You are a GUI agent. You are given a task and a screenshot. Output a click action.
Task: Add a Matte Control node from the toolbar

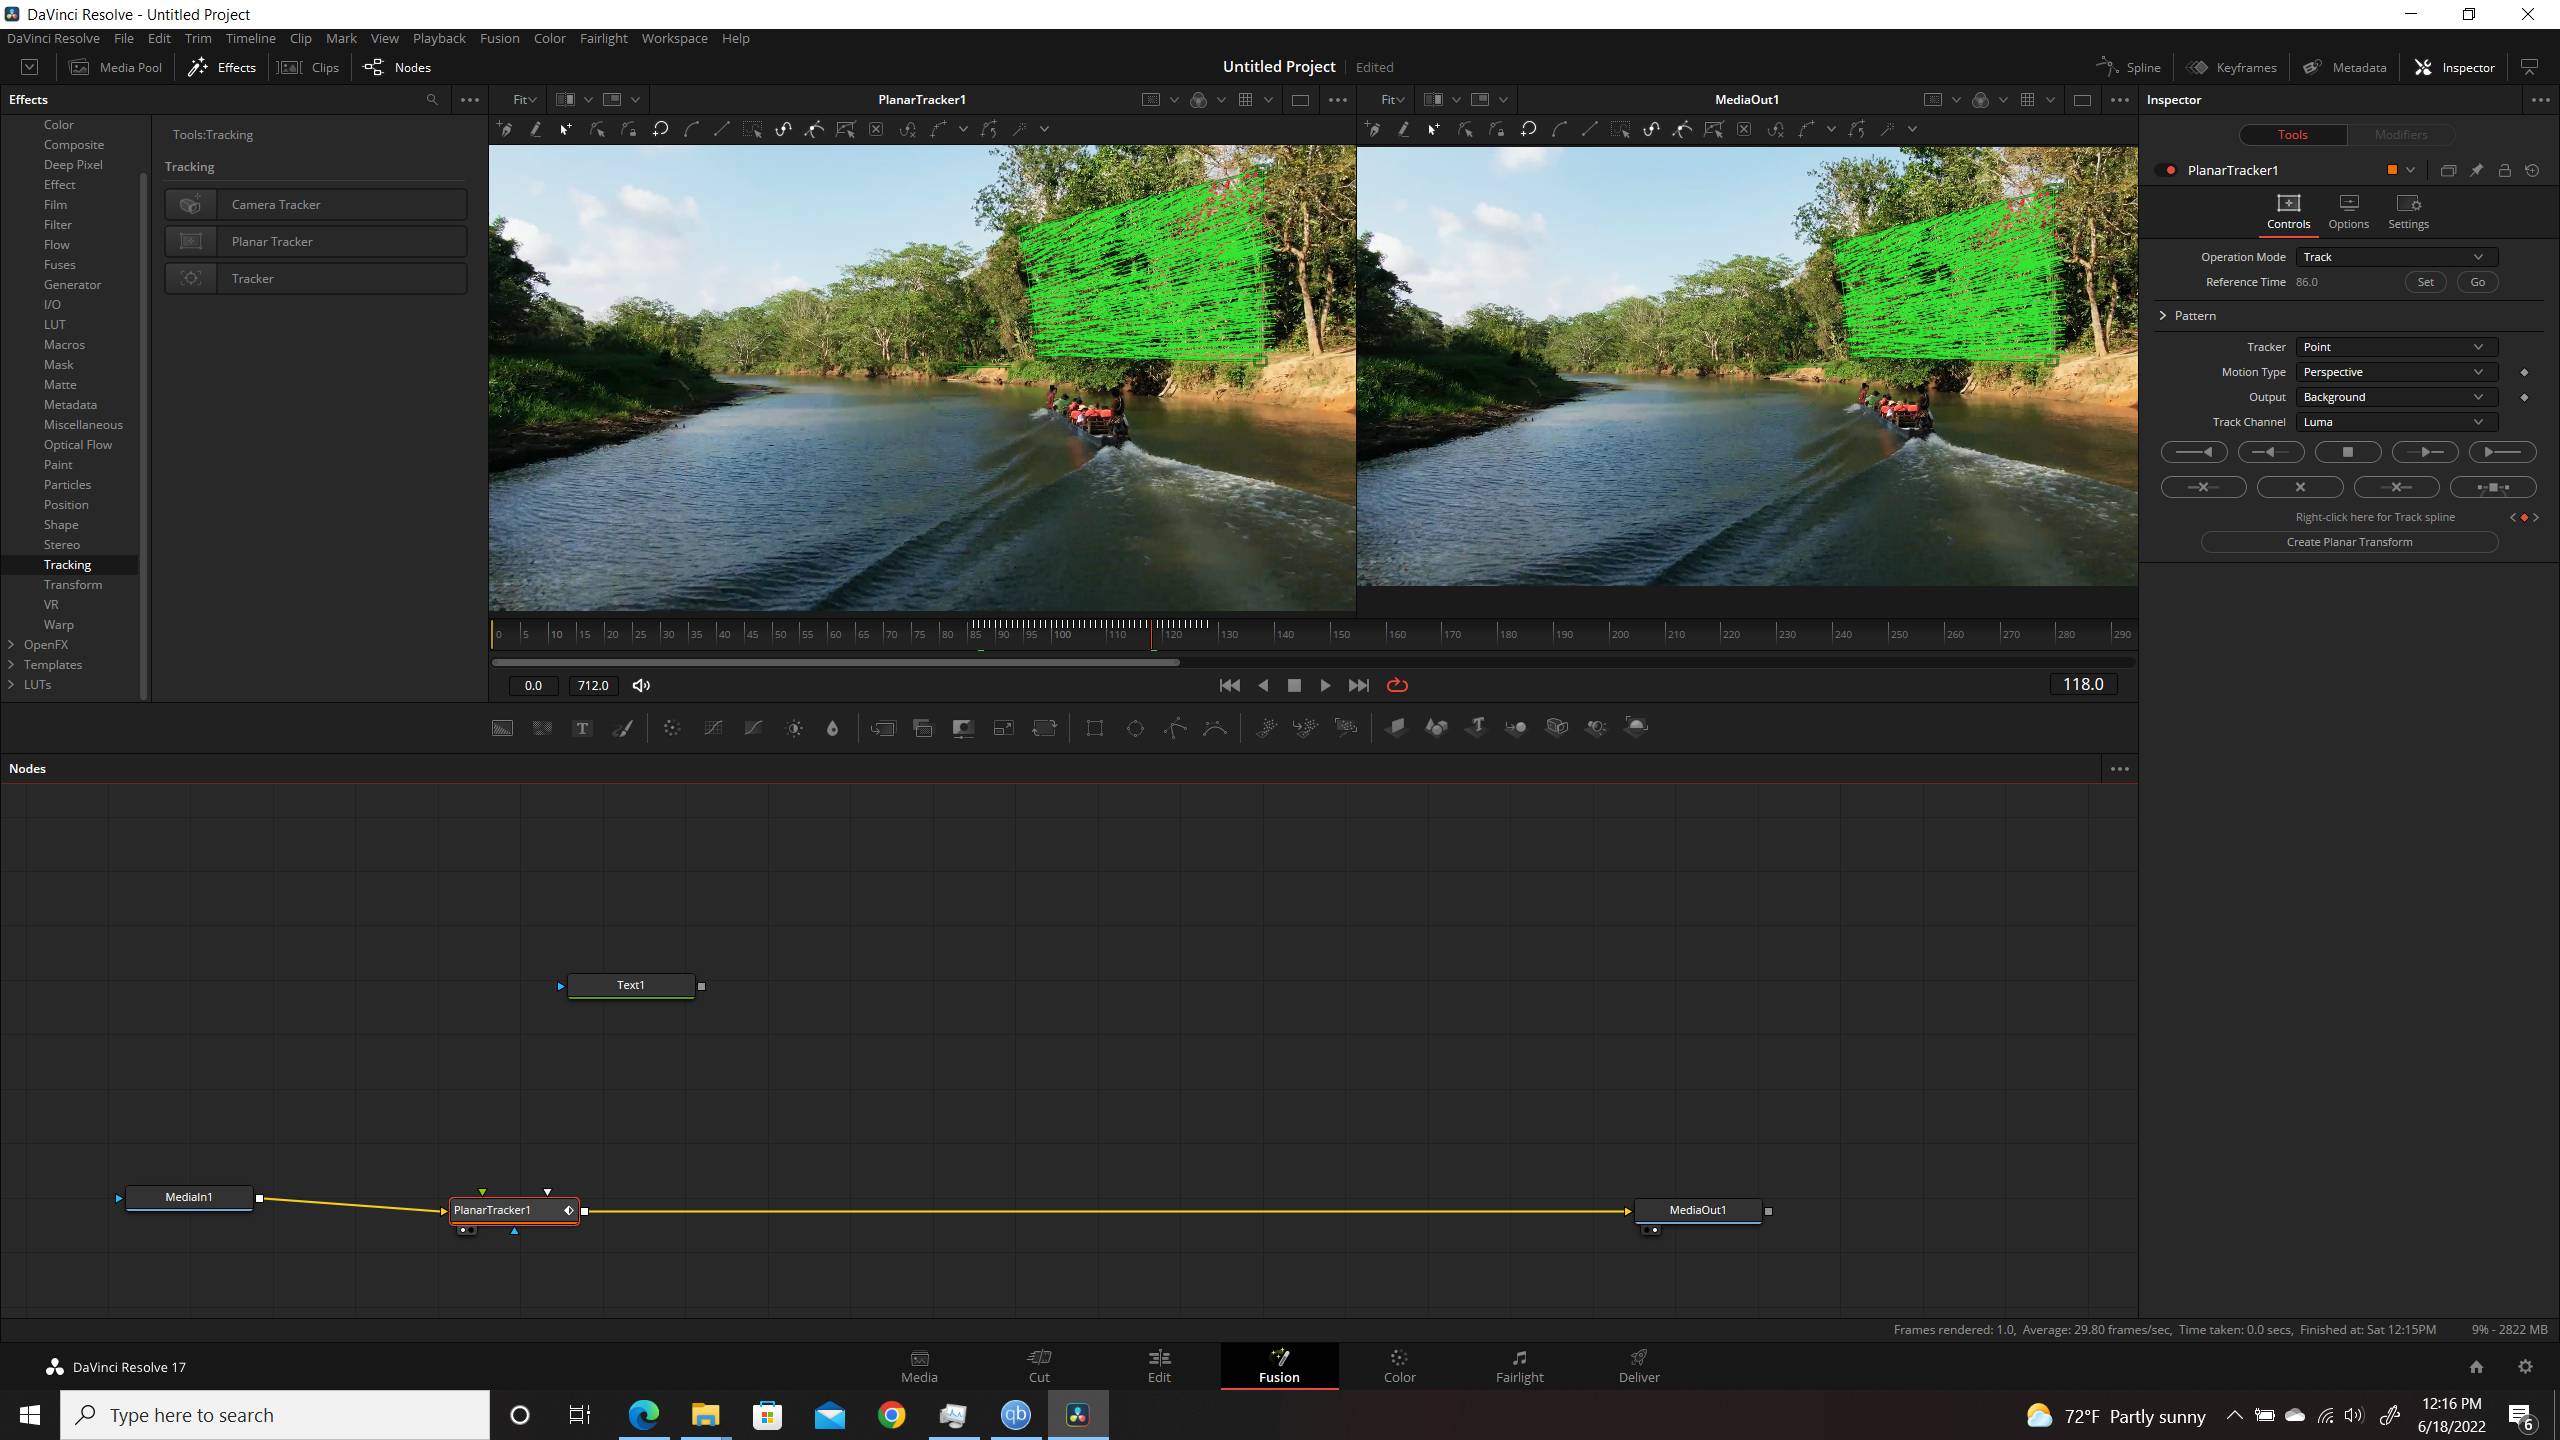coord(963,728)
